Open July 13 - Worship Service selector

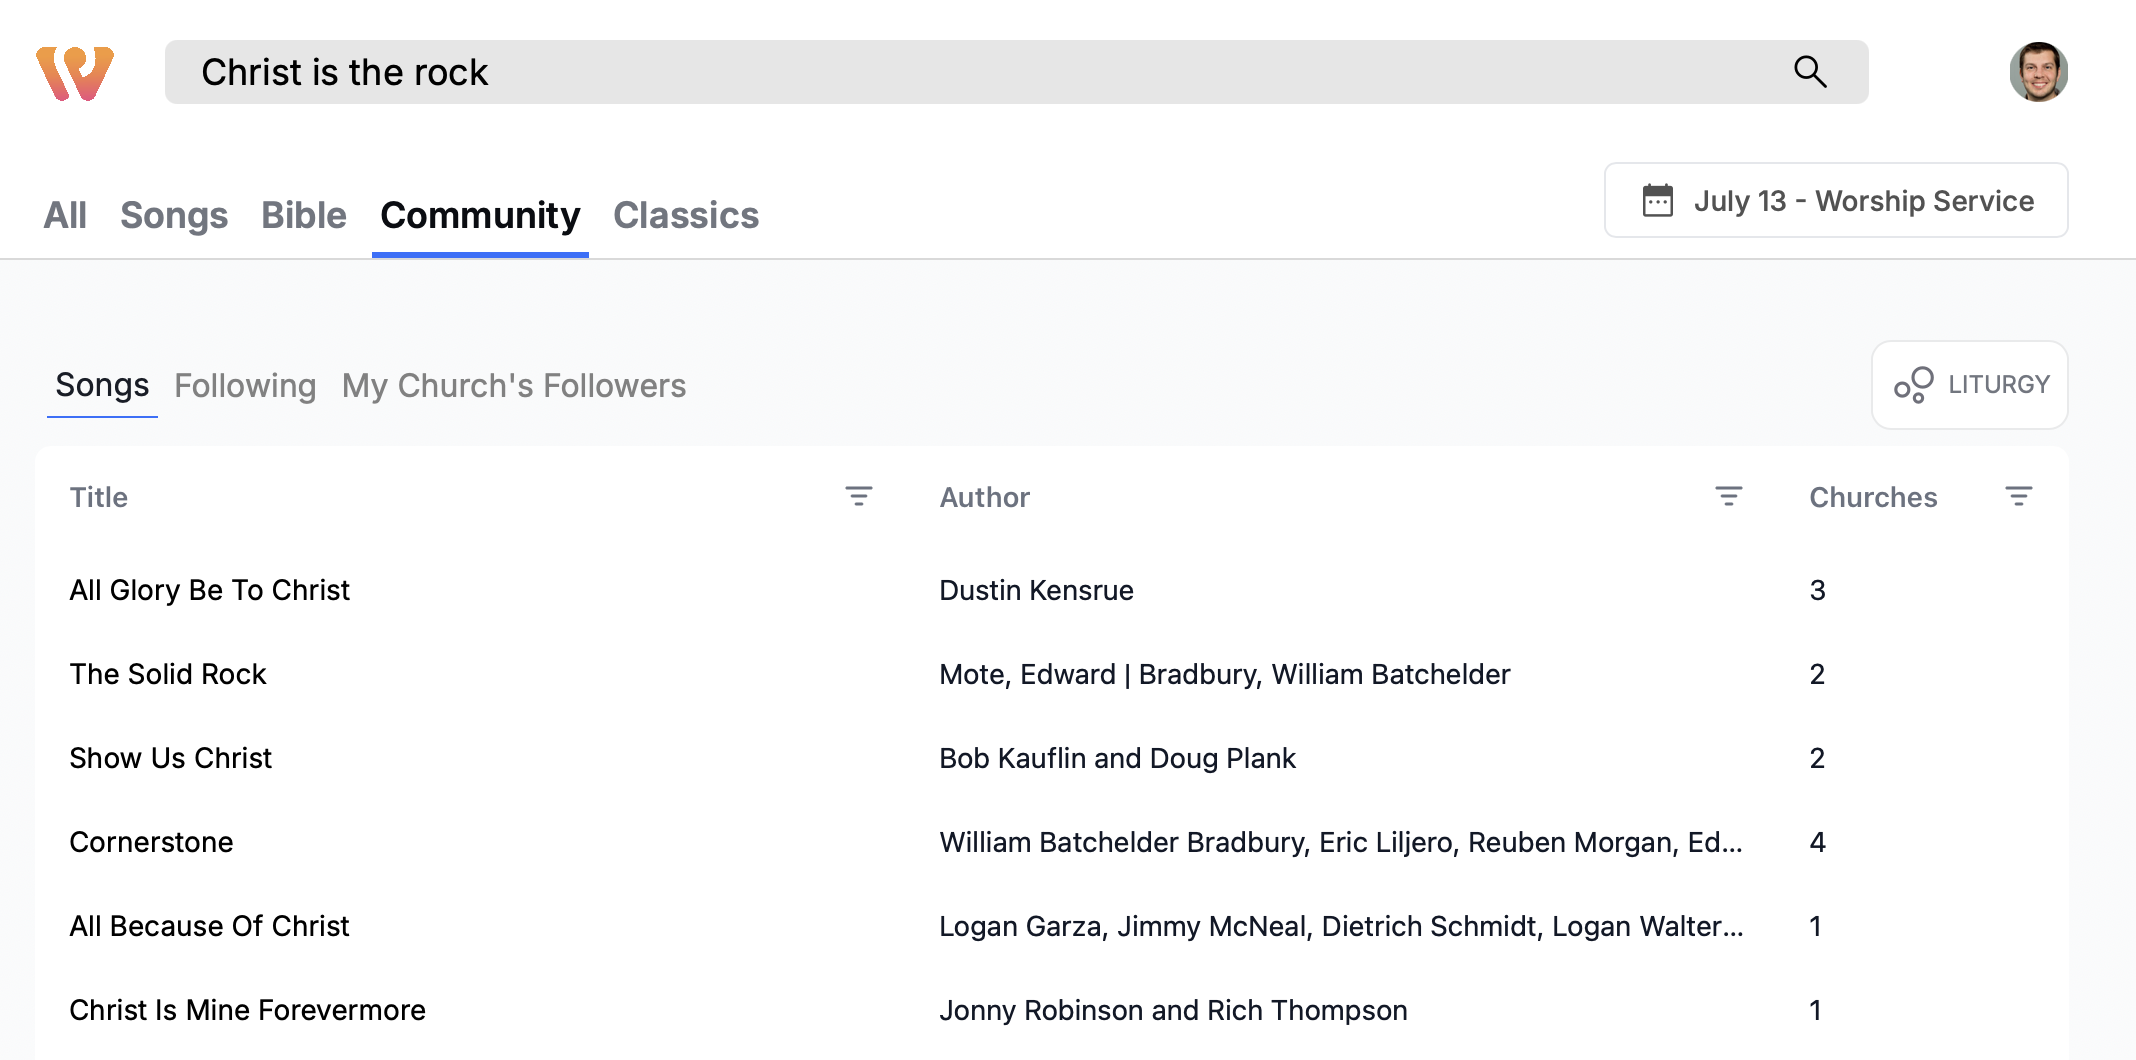(1836, 200)
